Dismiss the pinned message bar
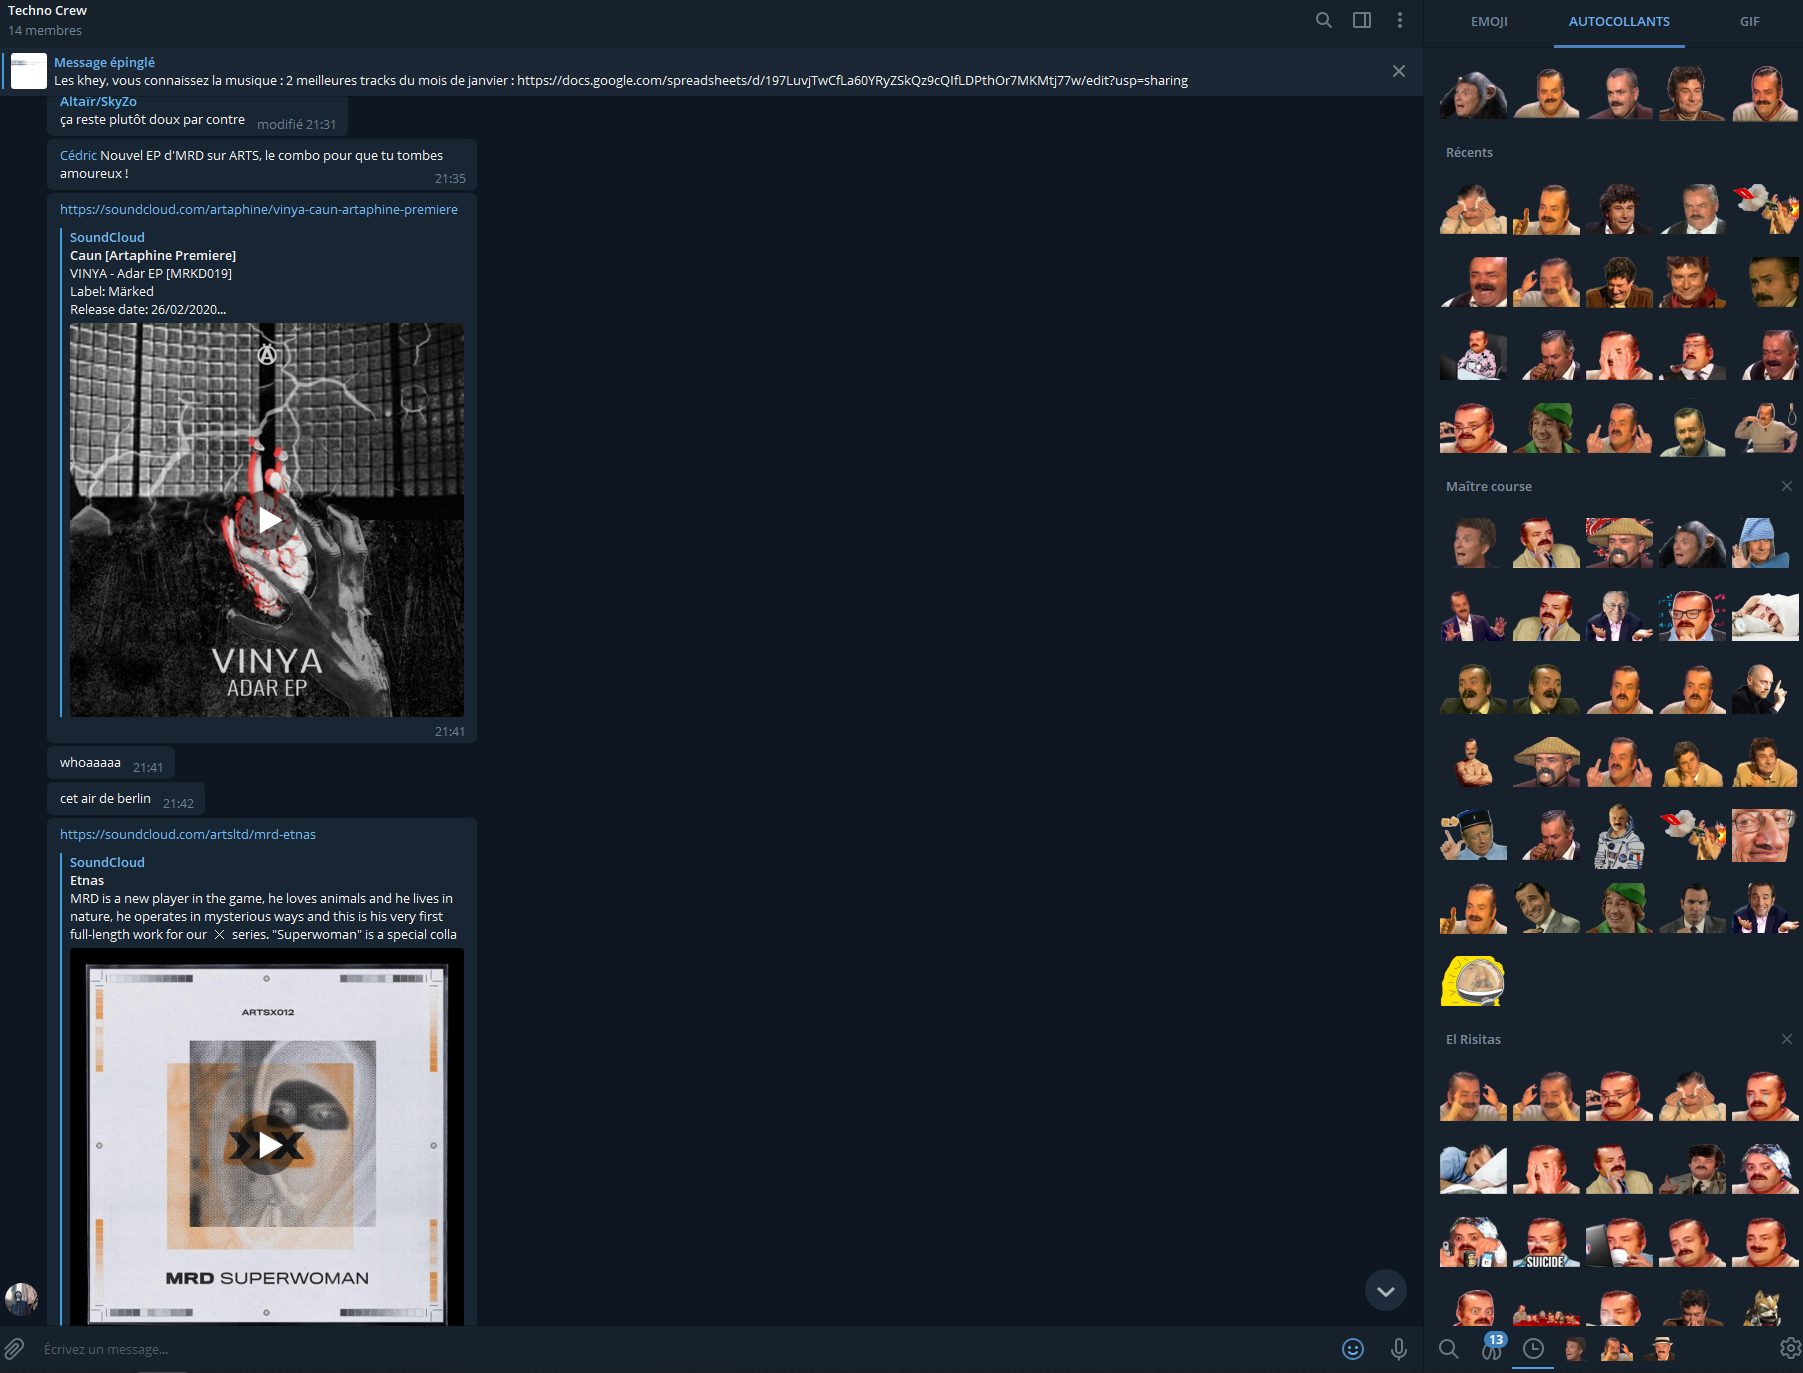 pyautogui.click(x=1399, y=71)
